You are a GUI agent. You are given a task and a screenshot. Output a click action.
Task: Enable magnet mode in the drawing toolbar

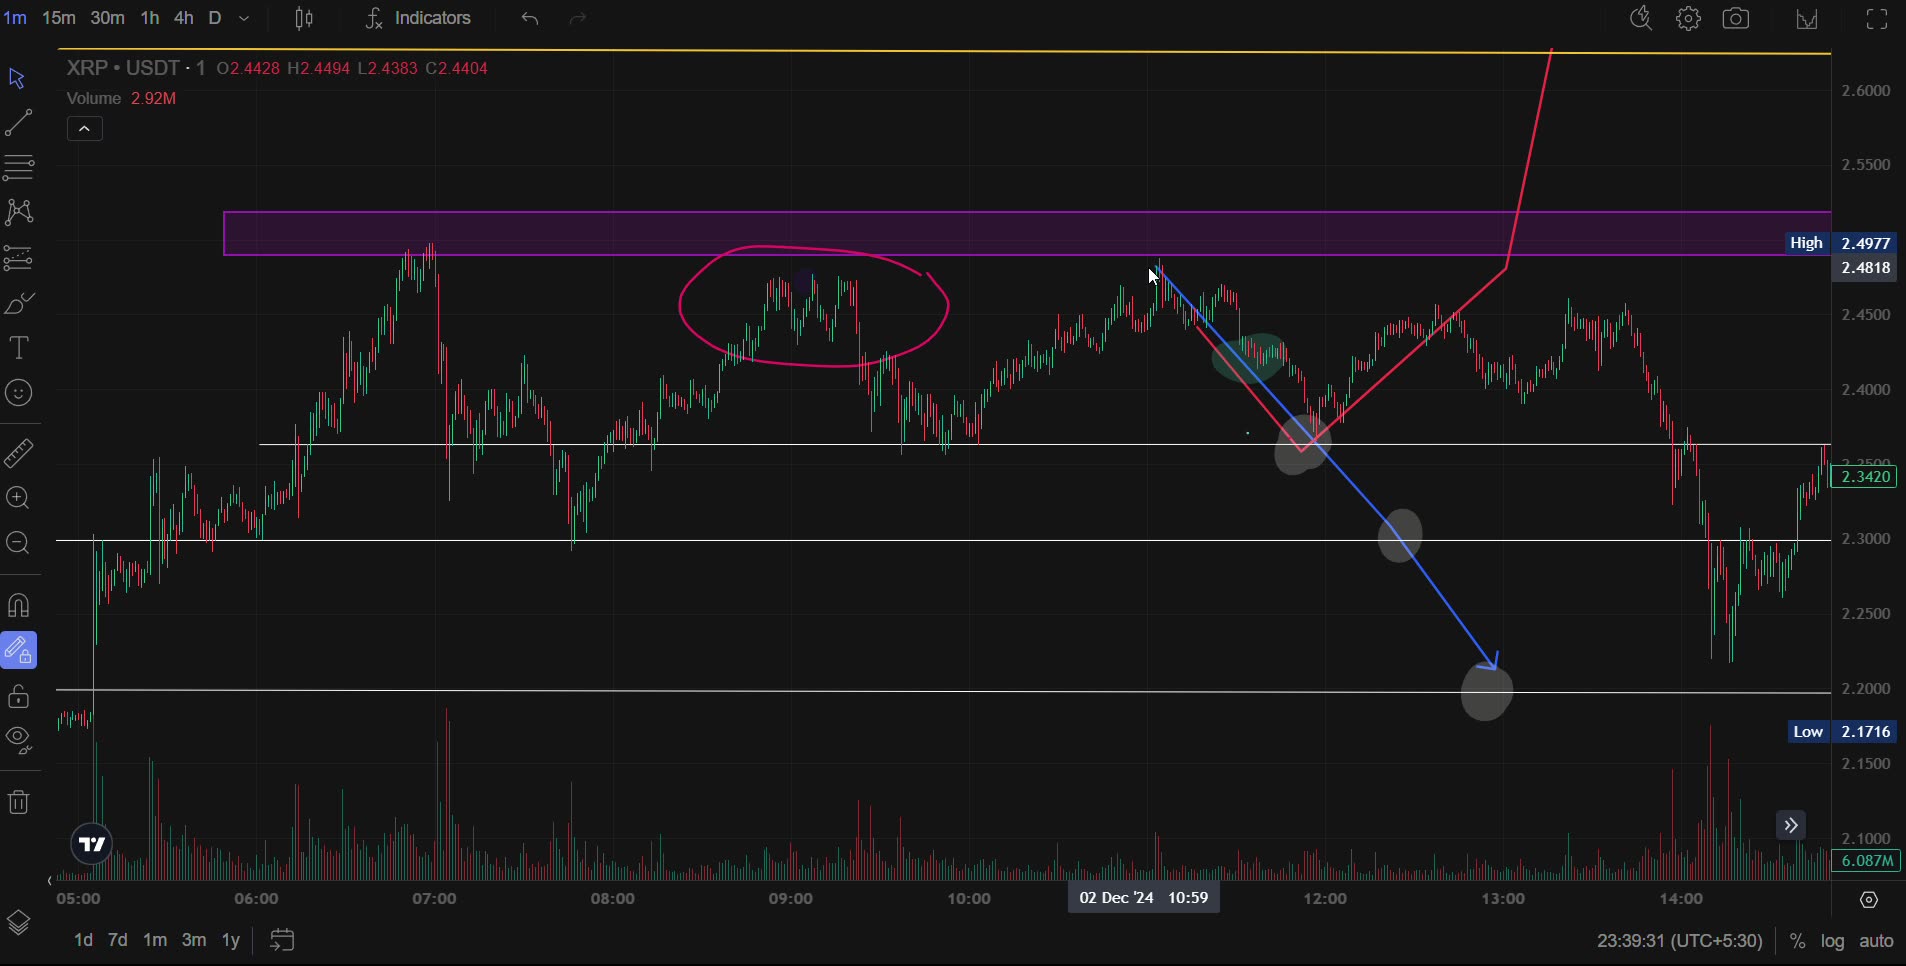point(17,605)
